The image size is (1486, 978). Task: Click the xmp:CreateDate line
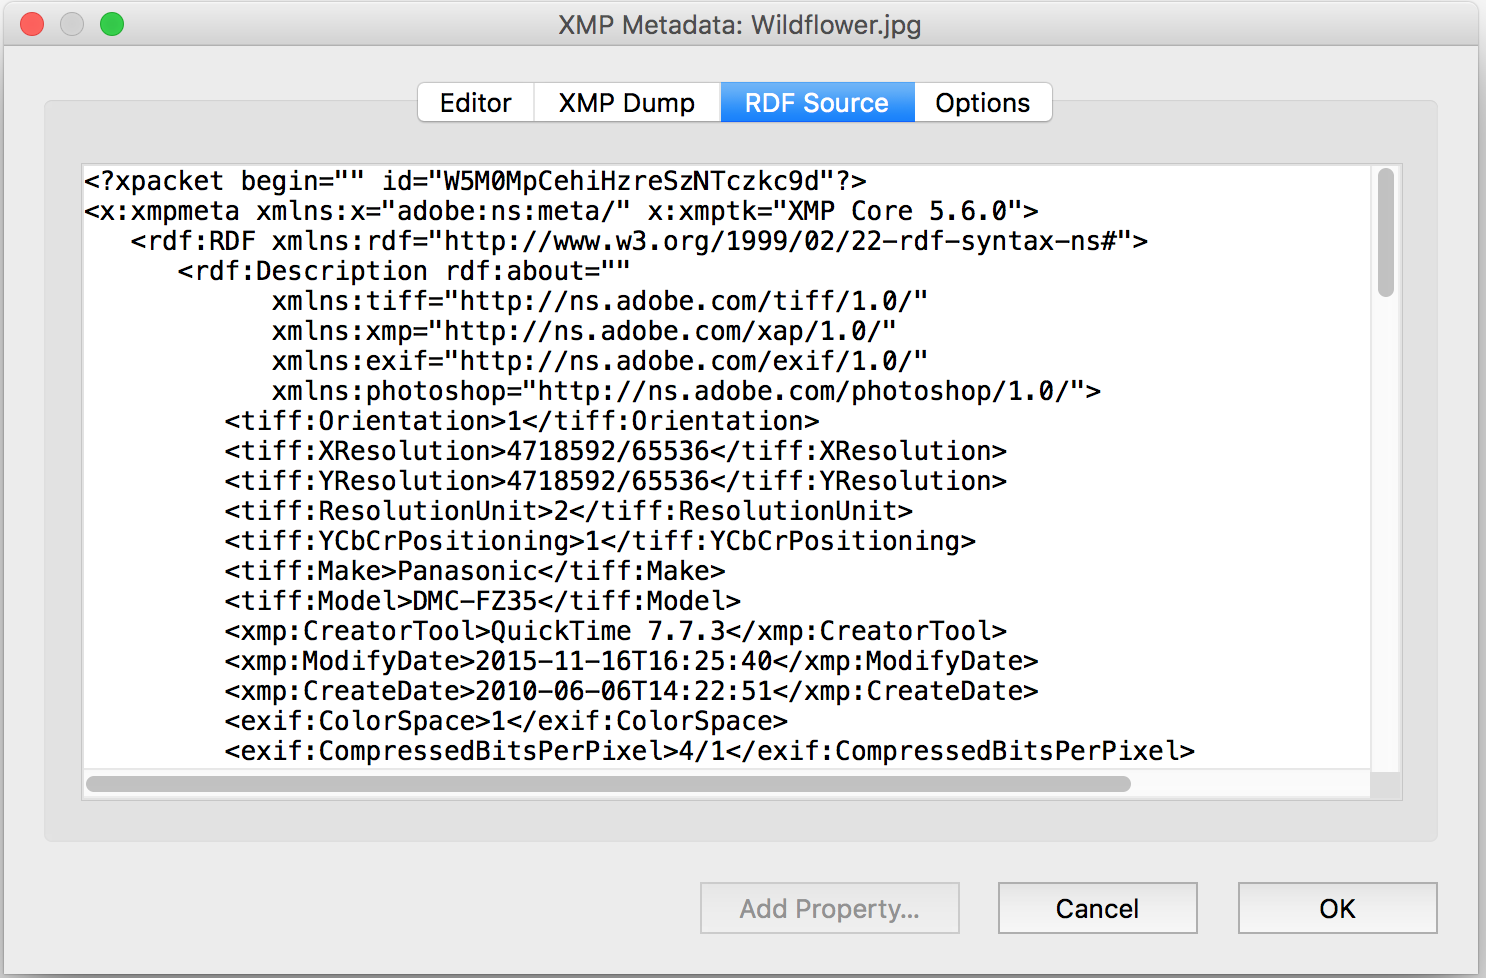point(631,691)
